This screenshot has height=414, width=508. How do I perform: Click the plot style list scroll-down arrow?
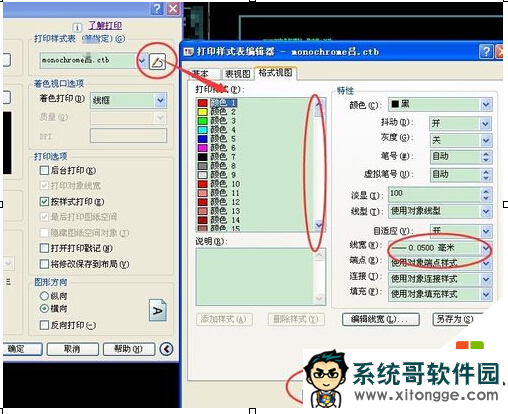tap(319, 225)
